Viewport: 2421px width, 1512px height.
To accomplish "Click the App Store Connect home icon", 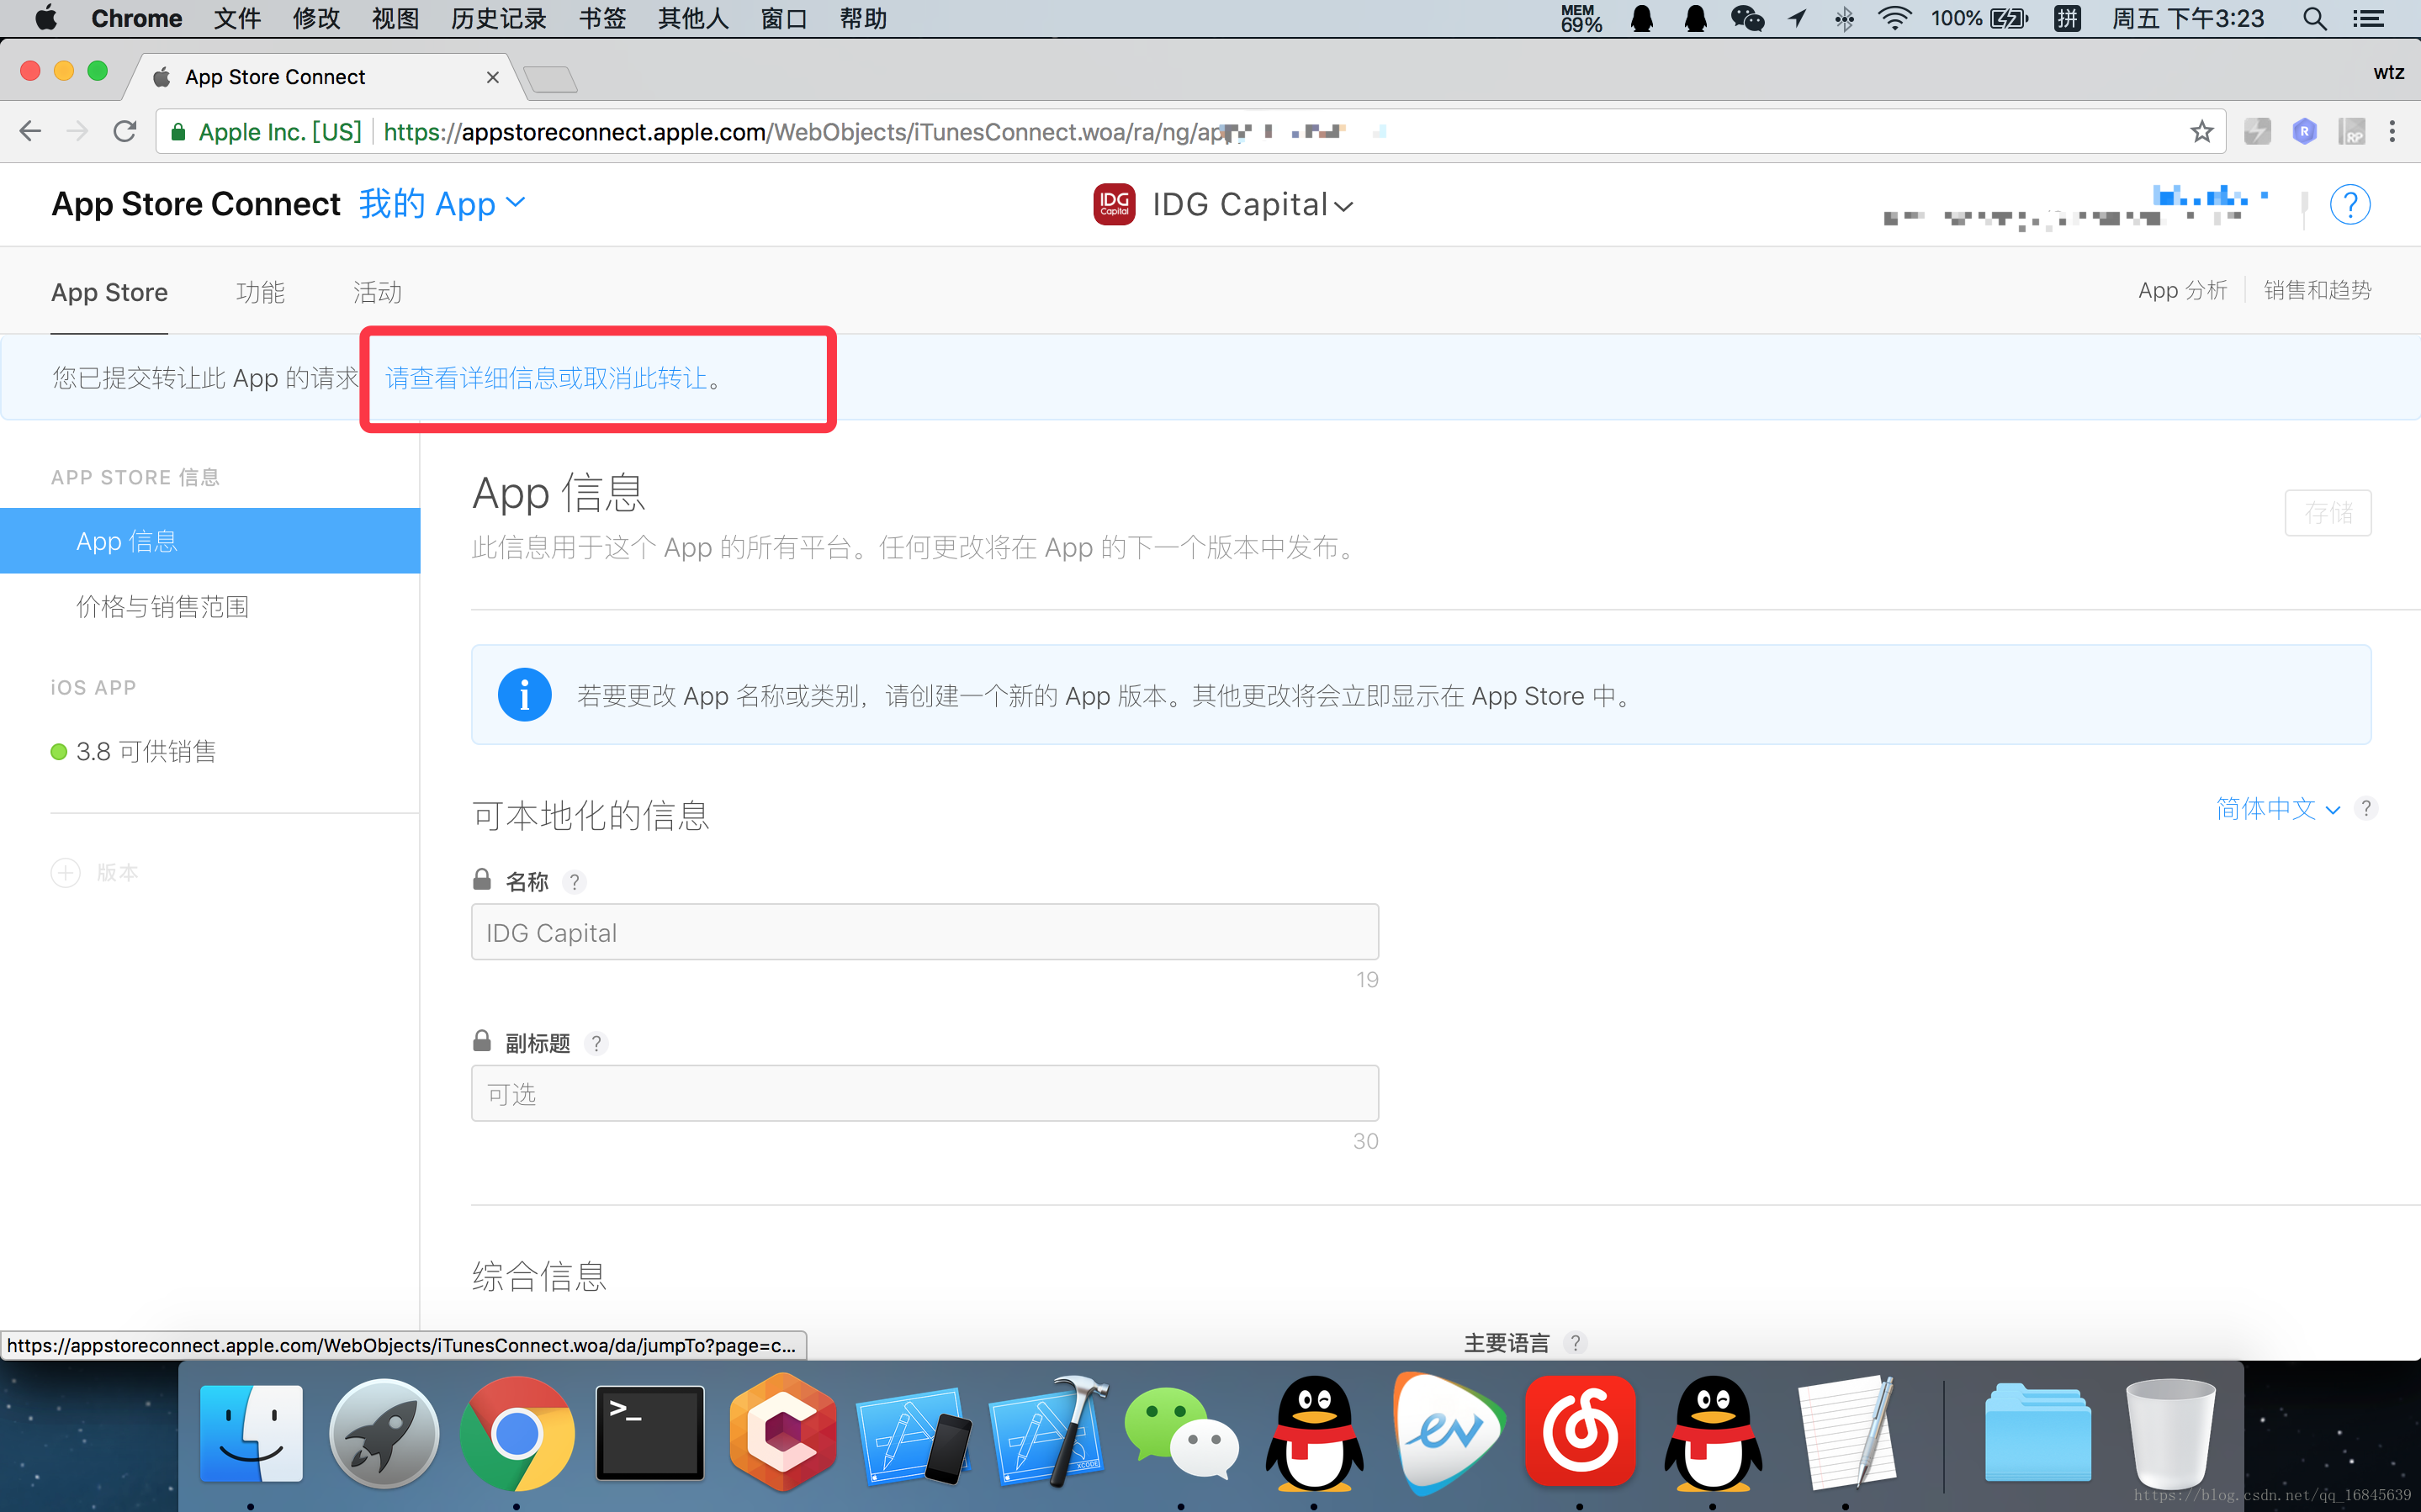I will pyautogui.click(x=197, y=204).
